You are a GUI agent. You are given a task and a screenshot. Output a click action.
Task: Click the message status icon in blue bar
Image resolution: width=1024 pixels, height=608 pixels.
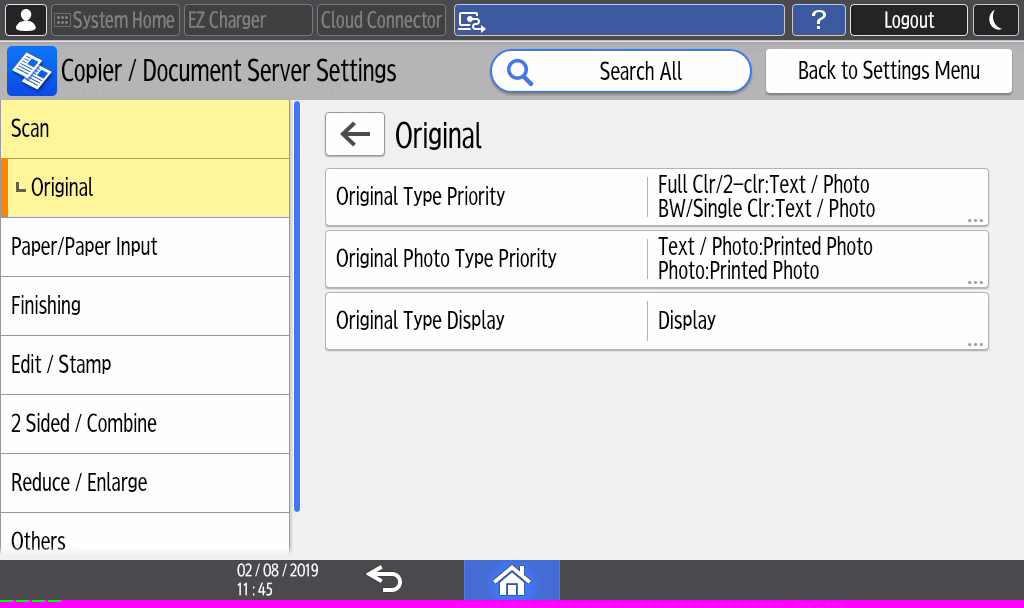(471, 20)
